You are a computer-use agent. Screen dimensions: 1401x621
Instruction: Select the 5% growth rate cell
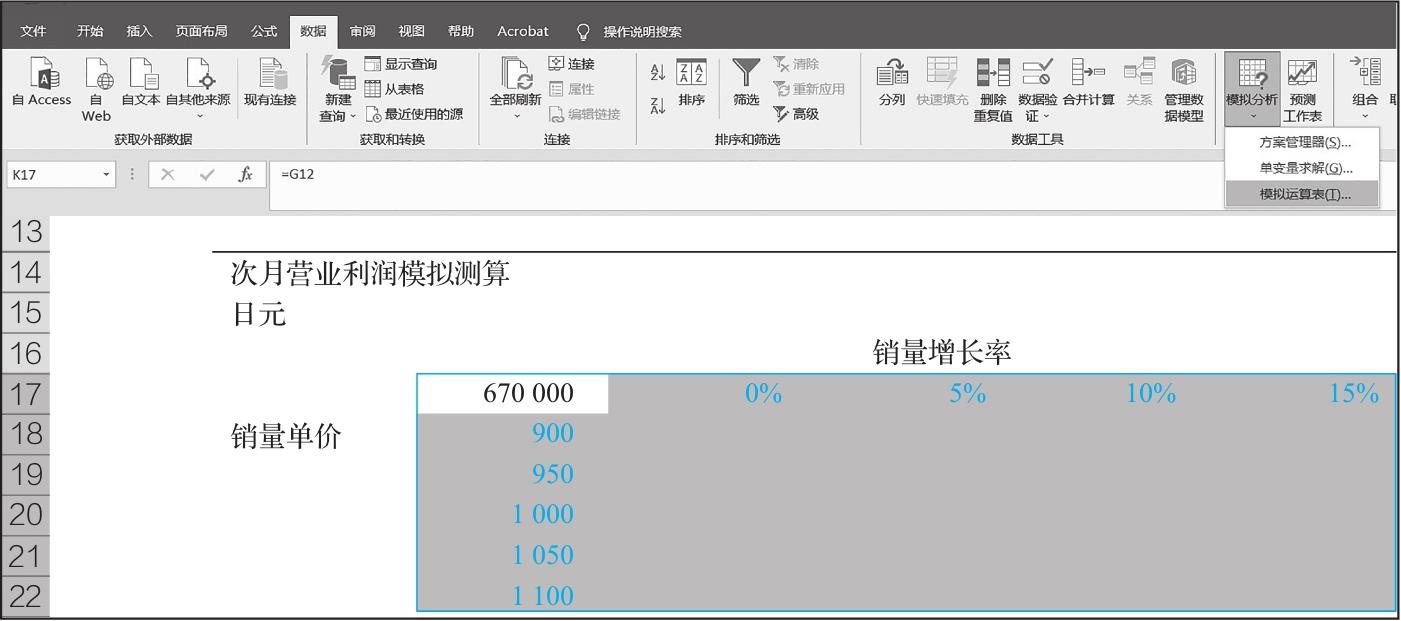(x=897, y=394)
